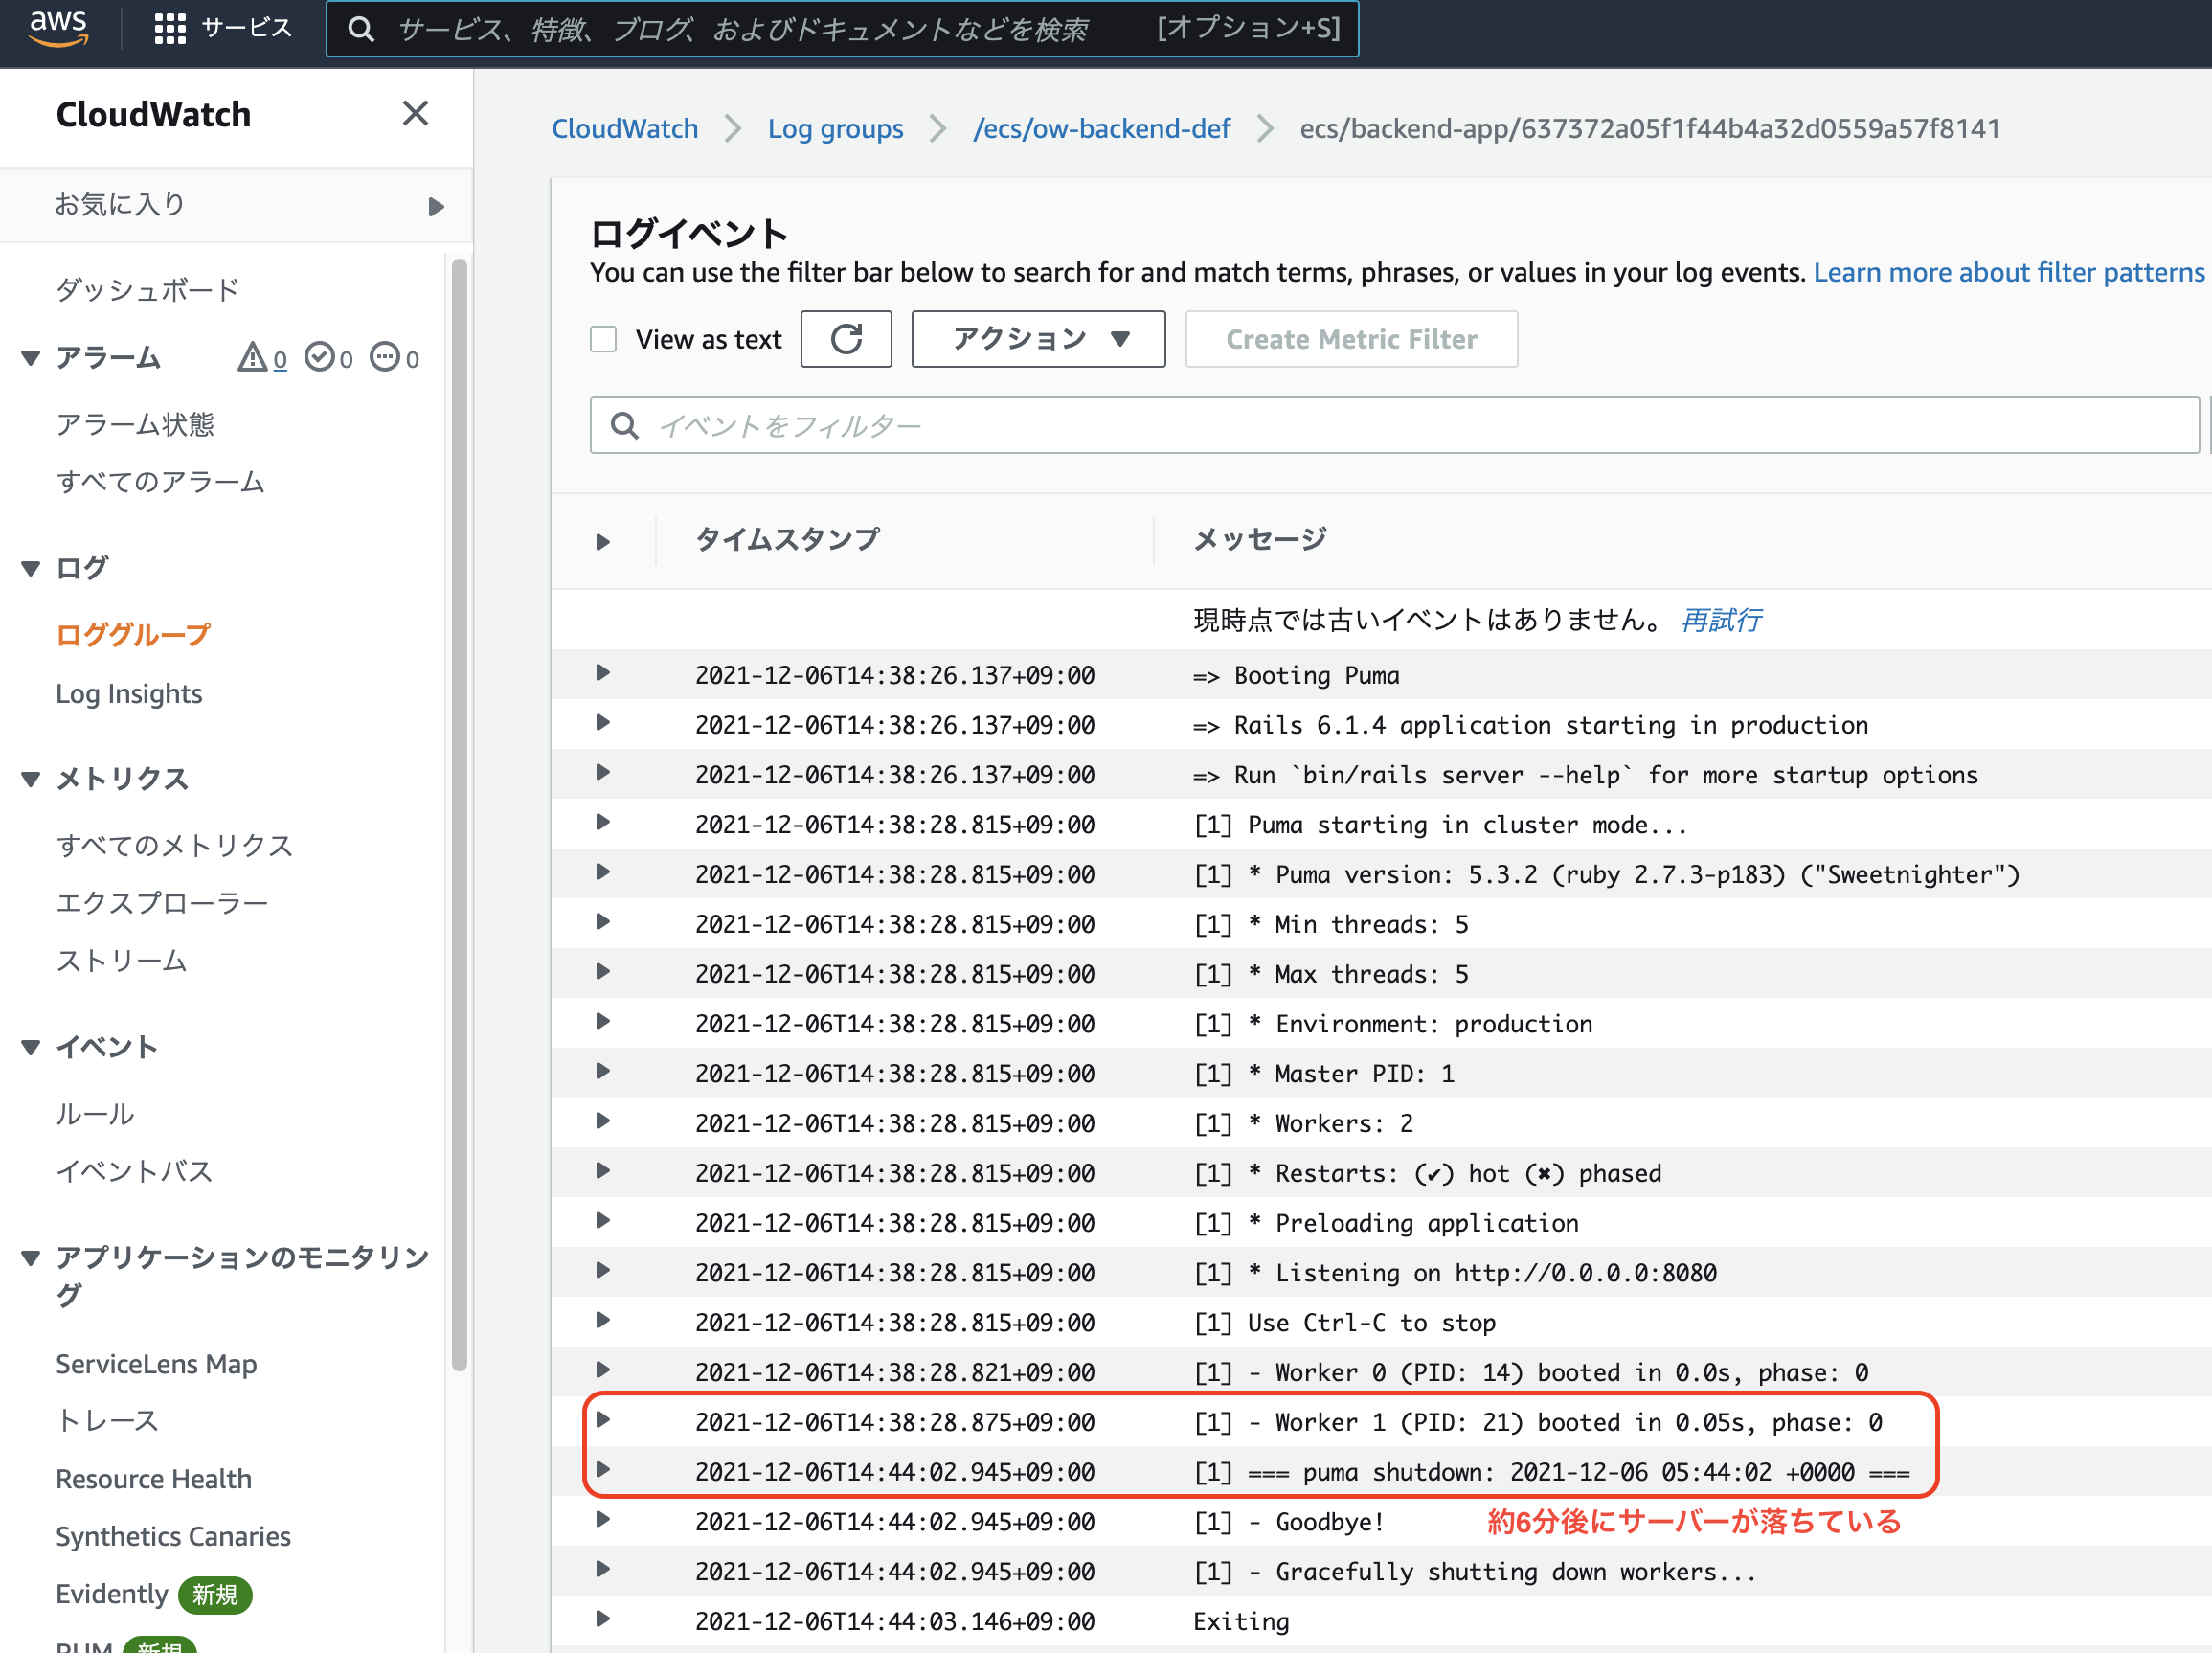The height and width of the screenshot is (1653, 2212).
Task: Click the OK alarm checkmark count icon
Action: [320, 357]
